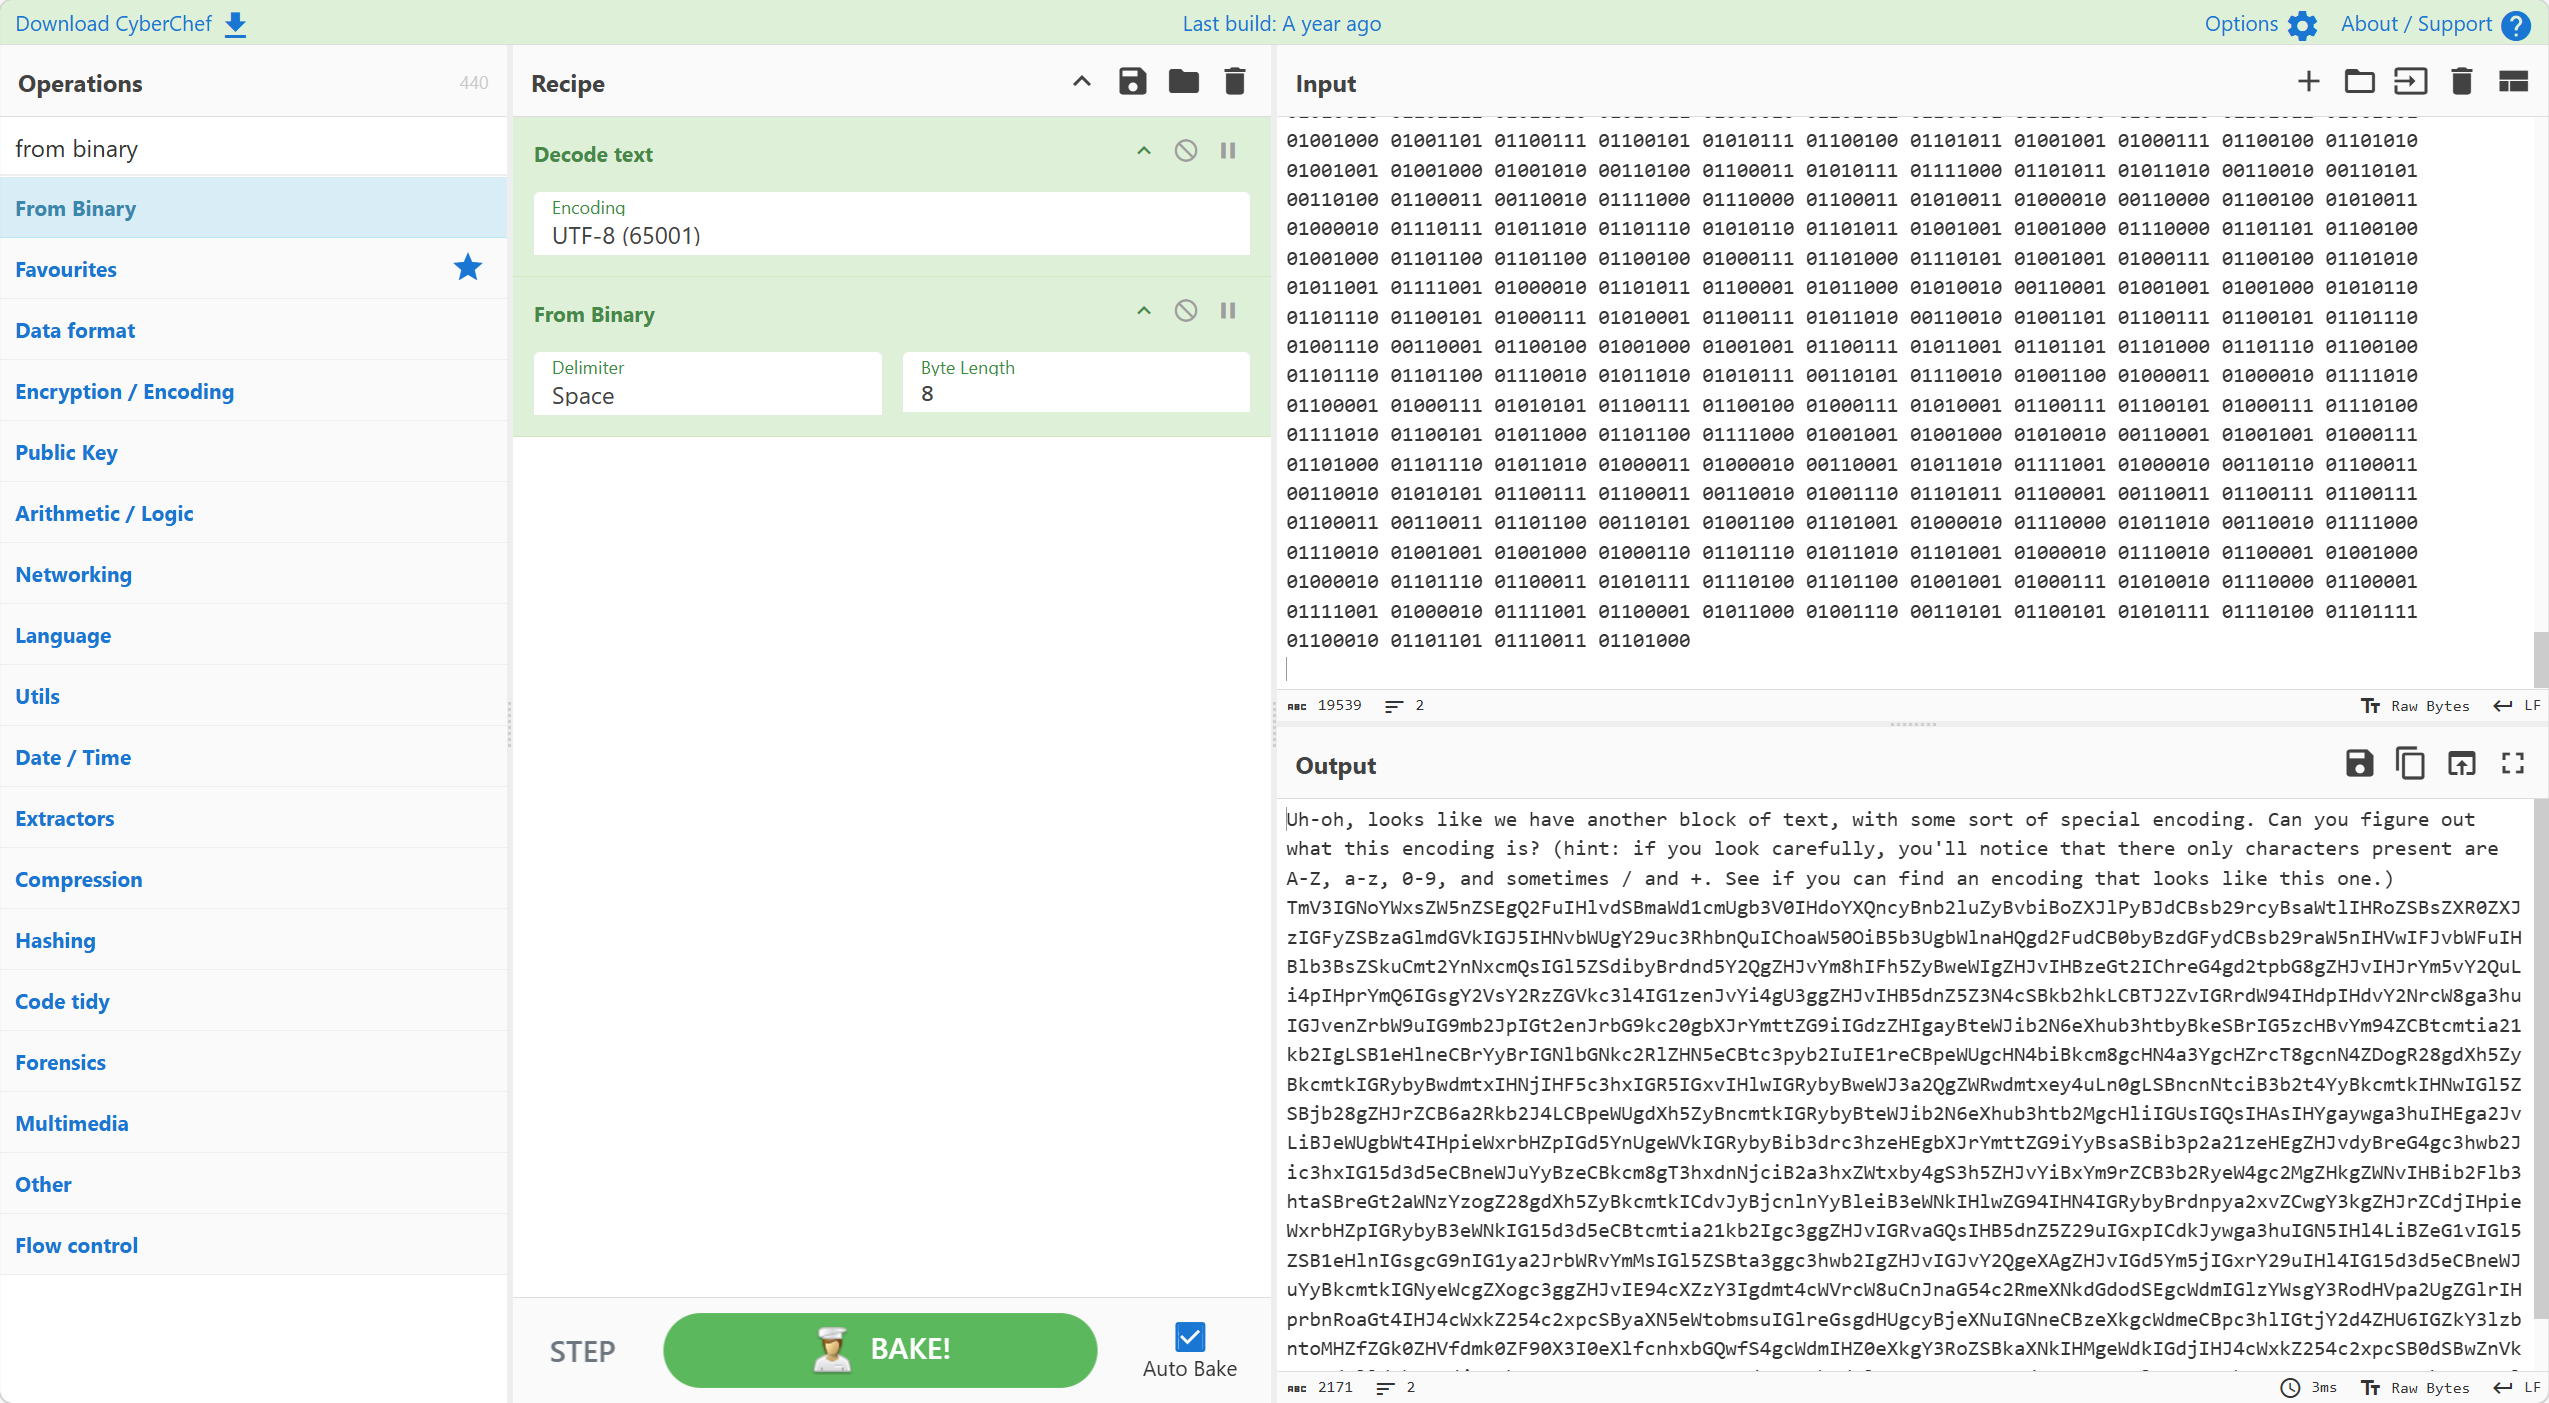Expand the Data format category

(x=75, y=331)
